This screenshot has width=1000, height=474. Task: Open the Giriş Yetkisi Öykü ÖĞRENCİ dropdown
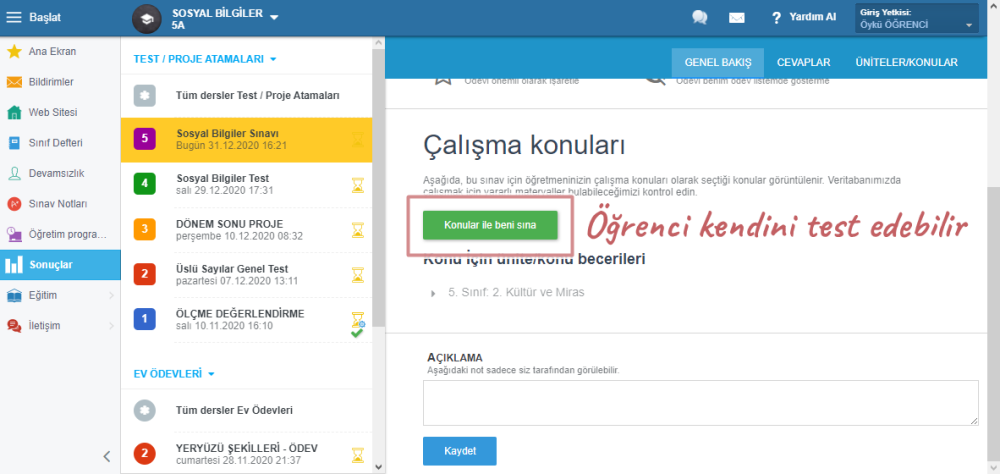click(917, 19)
